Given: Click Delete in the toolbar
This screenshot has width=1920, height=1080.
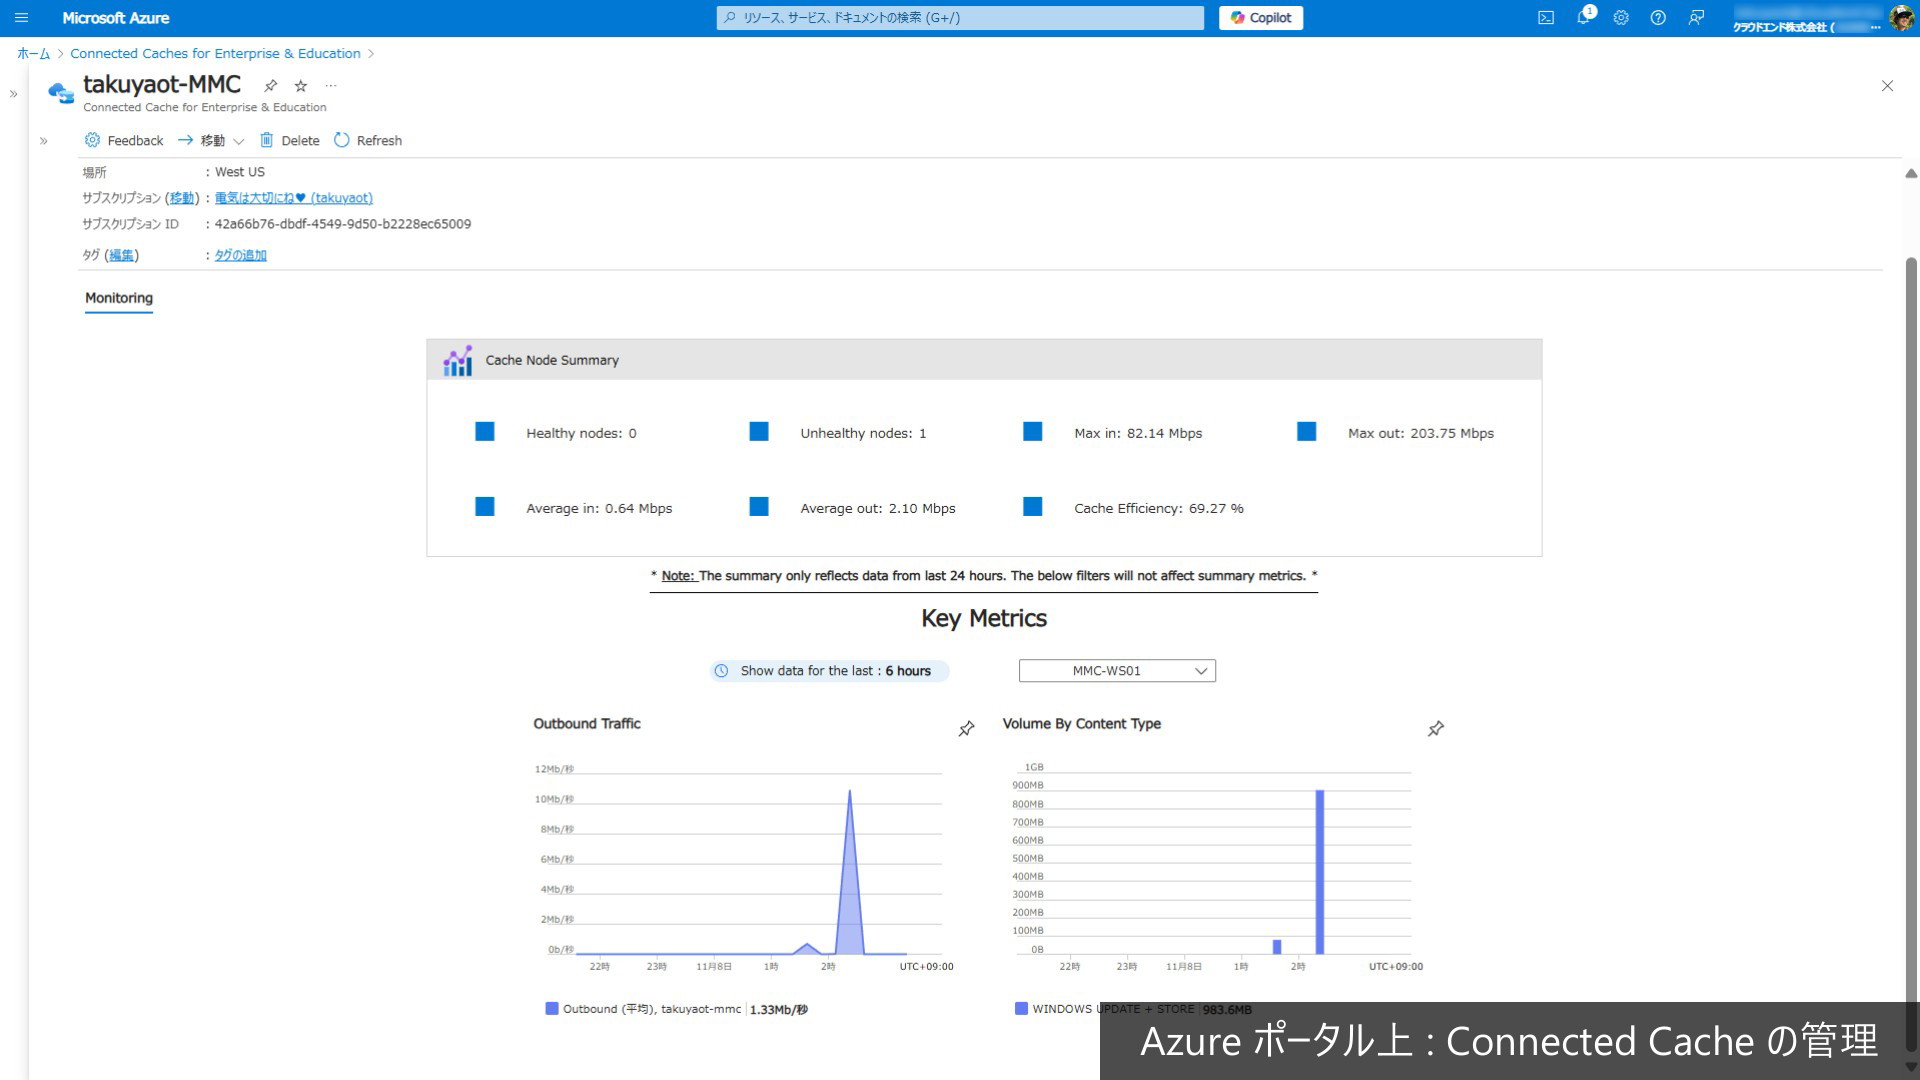Looking at the screenshot, I should coord(290,140).
